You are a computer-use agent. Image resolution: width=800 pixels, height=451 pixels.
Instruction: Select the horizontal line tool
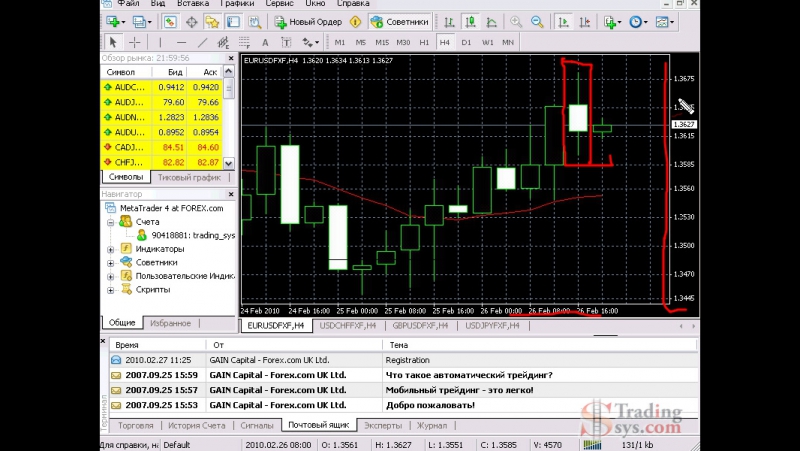pos(181,42)
